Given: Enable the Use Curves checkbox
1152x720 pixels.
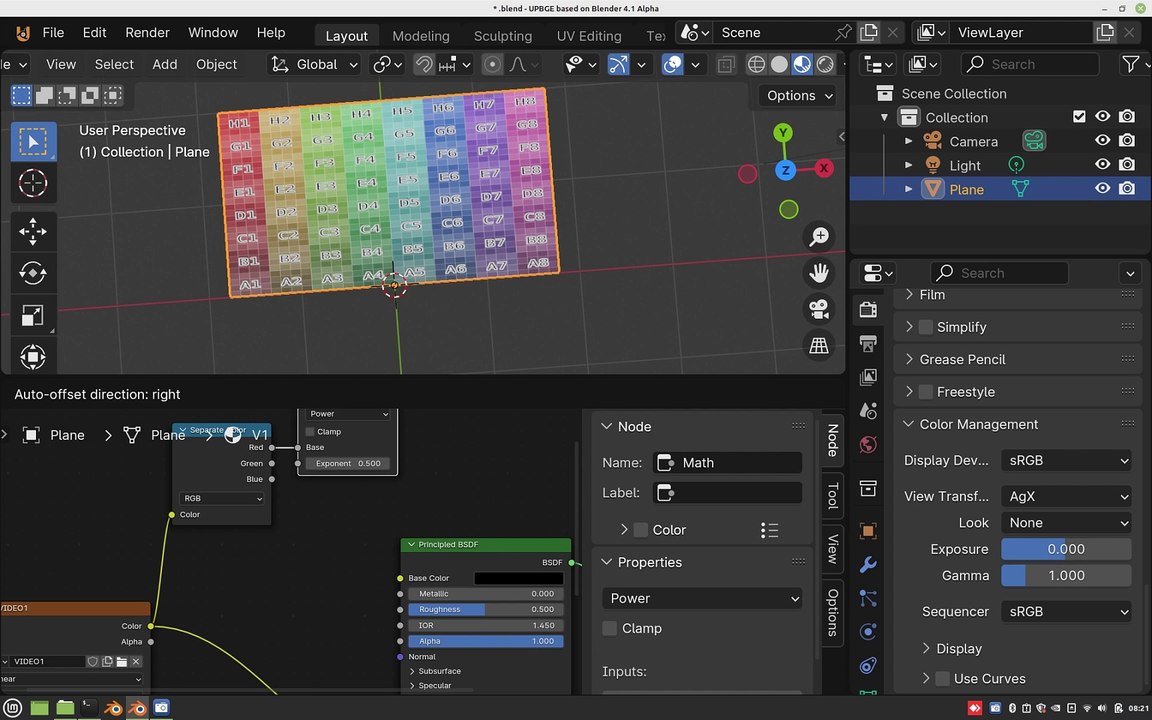Looking at the screenshot, I should point(943,679).
